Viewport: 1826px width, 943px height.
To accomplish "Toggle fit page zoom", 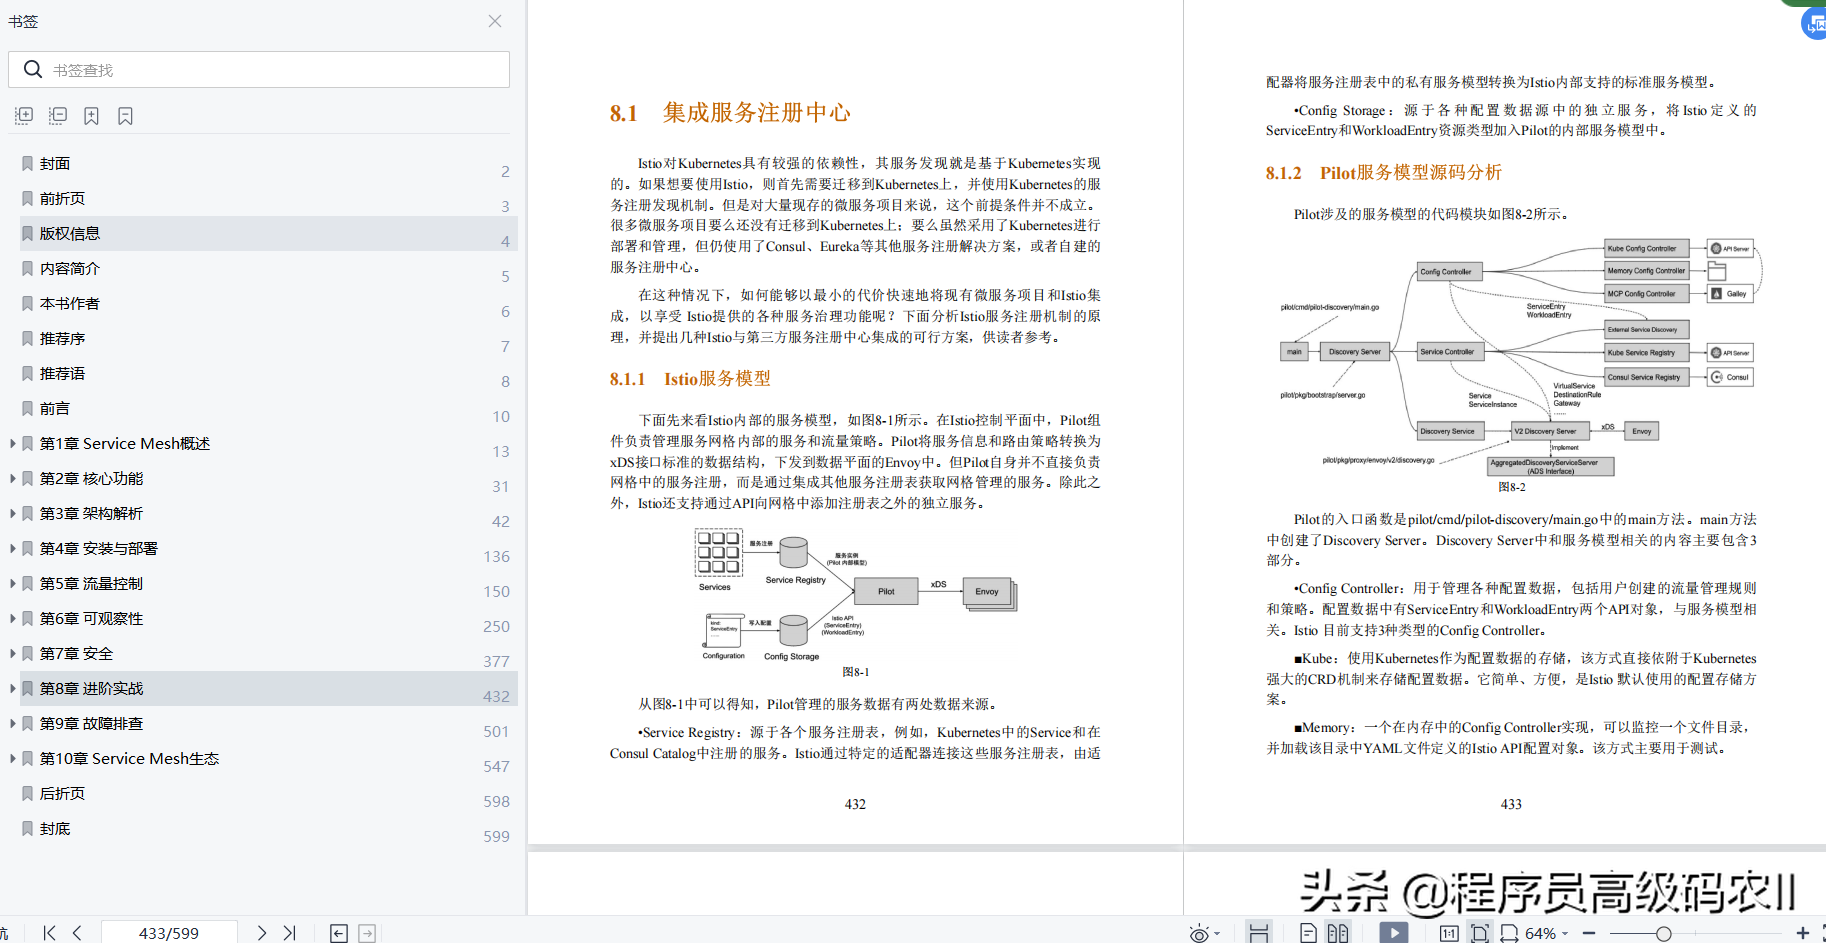I will coord(1480,933).
